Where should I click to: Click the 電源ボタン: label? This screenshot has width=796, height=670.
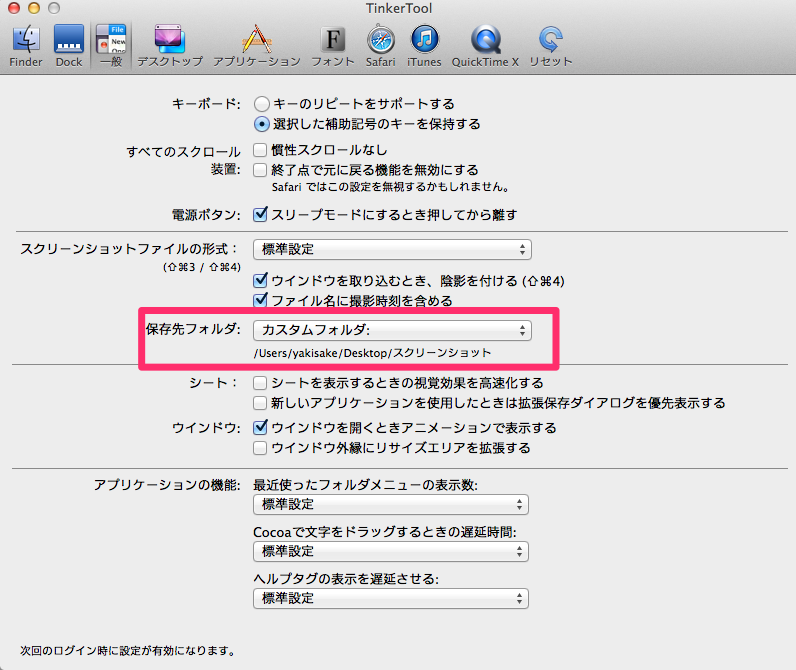pos(206,215)
